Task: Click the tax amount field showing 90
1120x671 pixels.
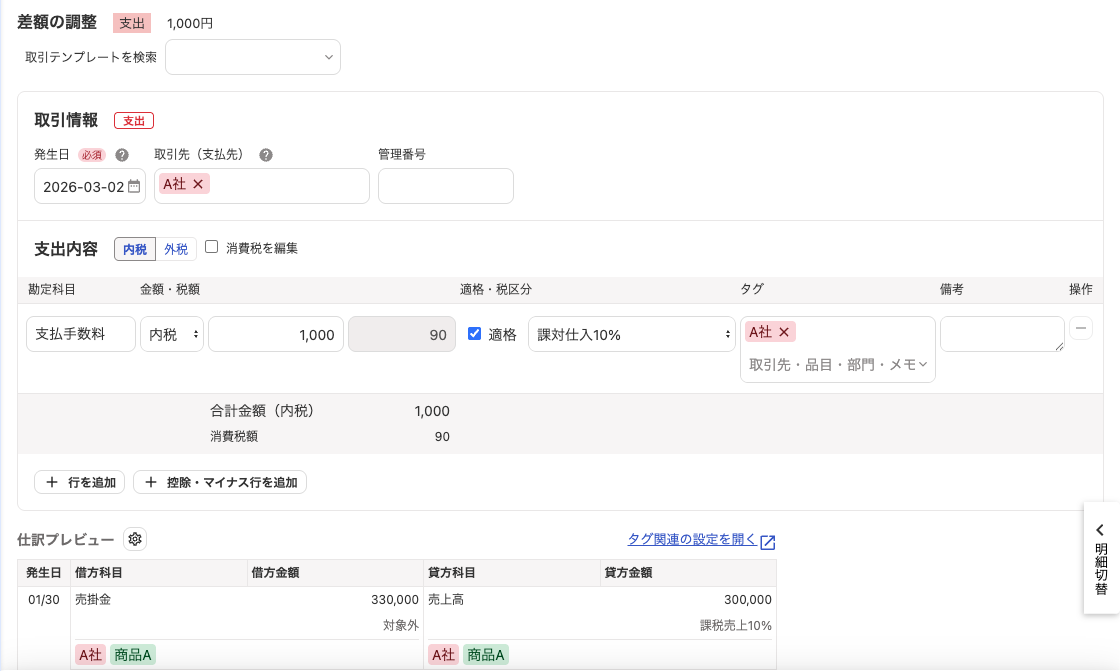Action: (x=401, y=334)
